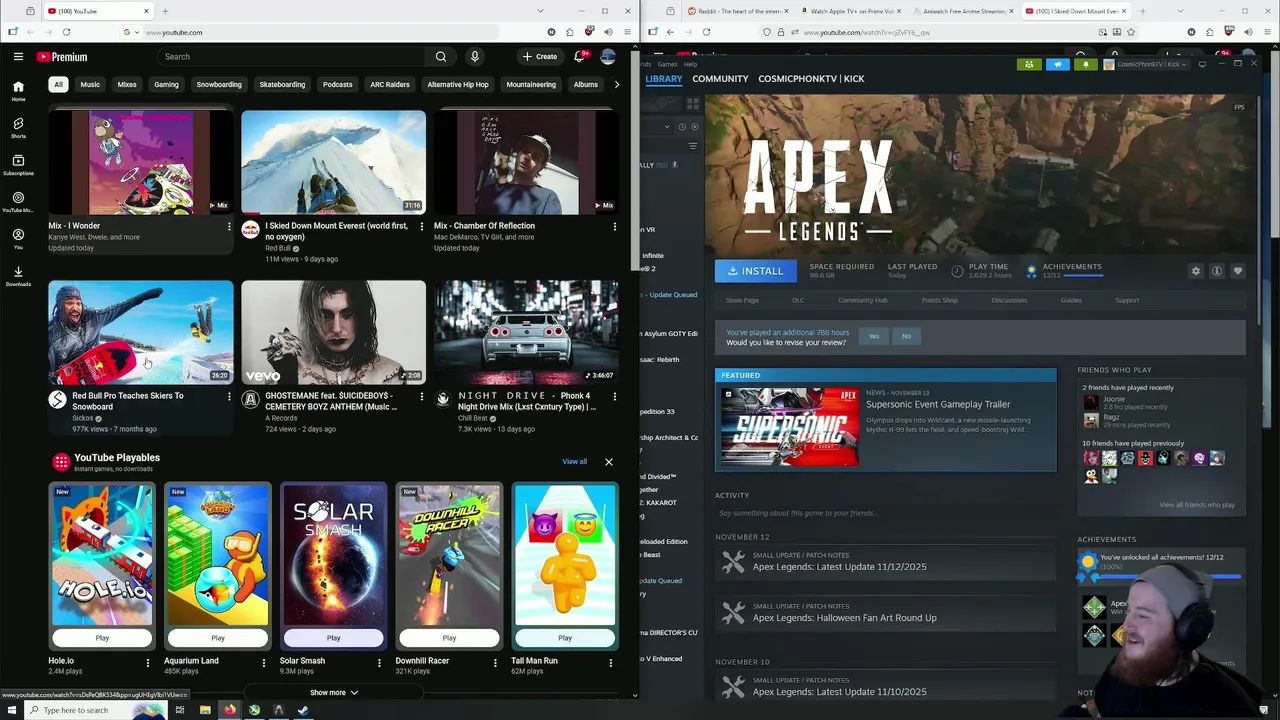This screenshot has width=1280, height=720.
Task: Open Steam announcements megaphone button
Action: (1058, 64)
